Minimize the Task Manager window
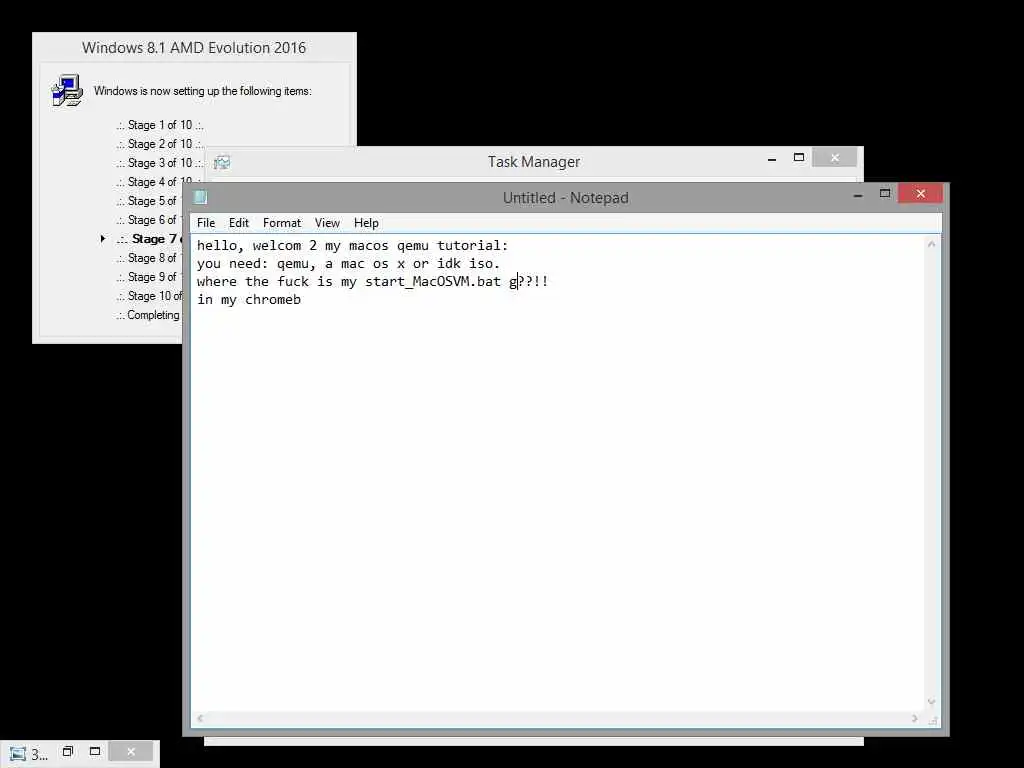This screenshot has height=768, width=1024. (x=772, y=158)
